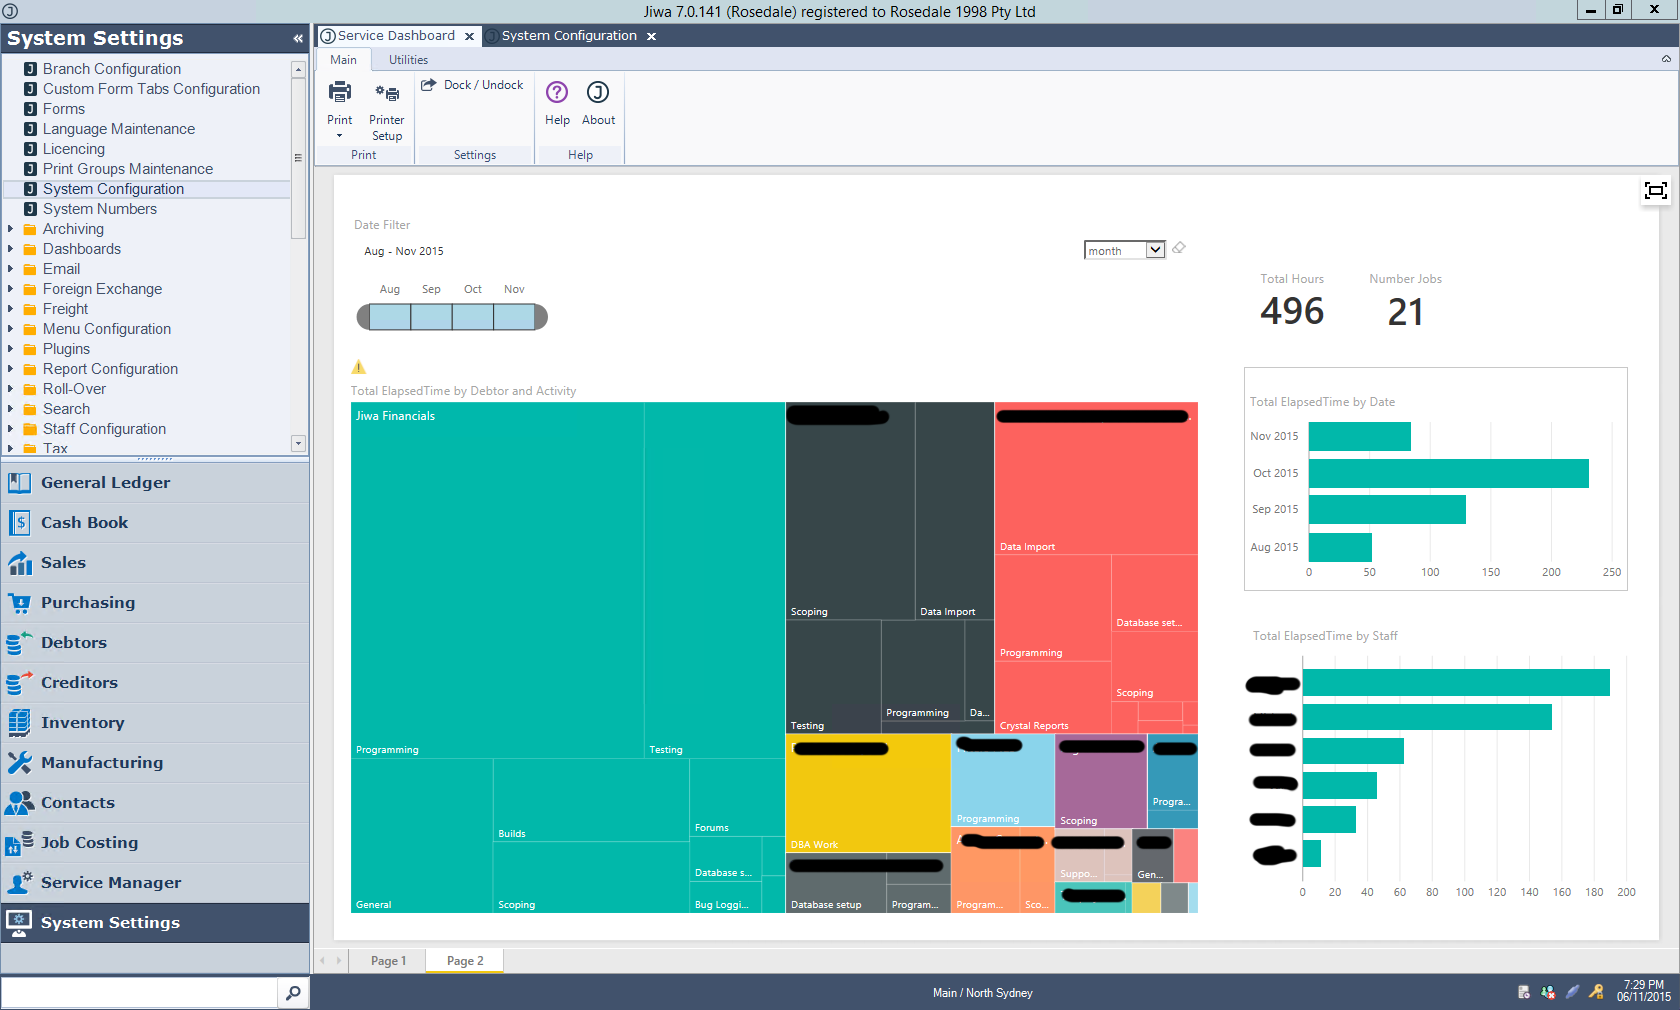Expand the Archiving folder in tree
The image size is (1680, 1010).
point(11,229)
